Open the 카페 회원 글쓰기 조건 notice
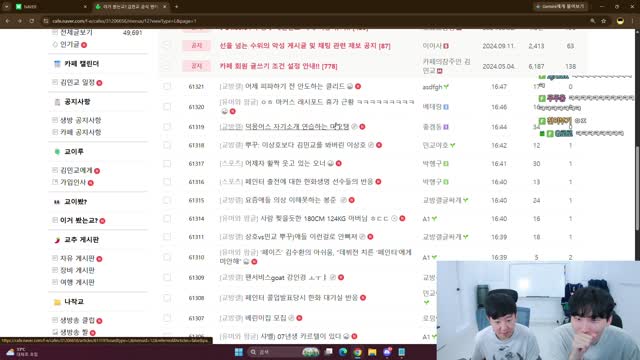 [278, 66]
